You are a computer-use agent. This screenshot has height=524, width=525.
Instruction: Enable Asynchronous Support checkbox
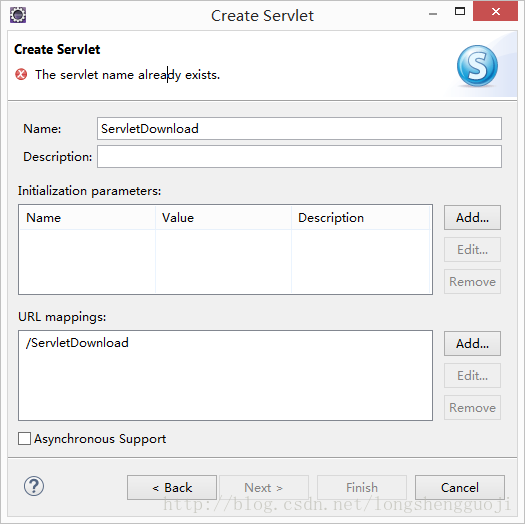24,439
